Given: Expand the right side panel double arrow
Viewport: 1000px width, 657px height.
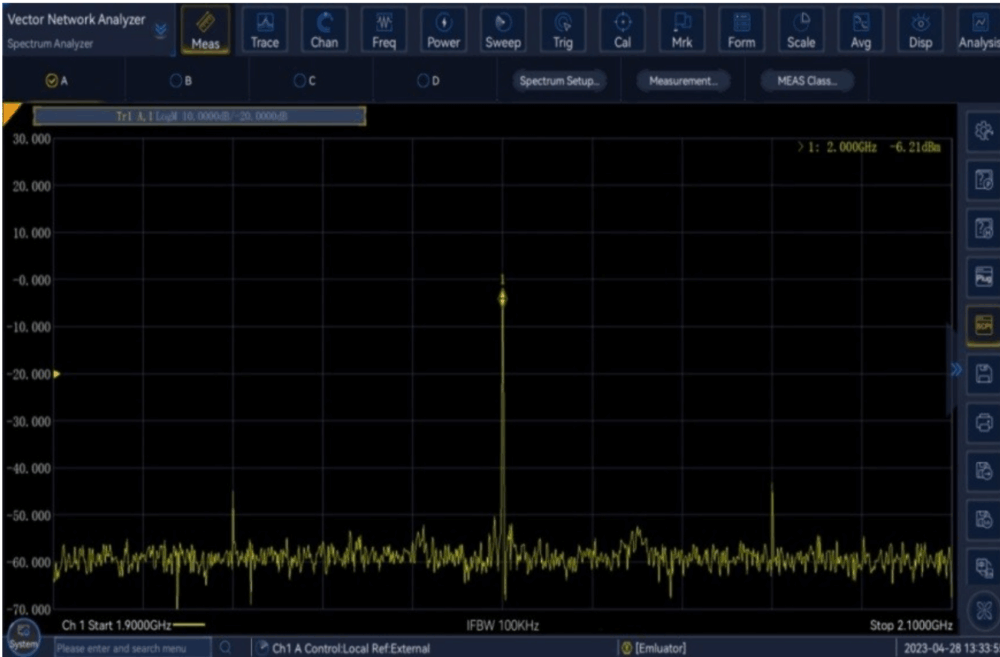Looking at the screenshot, I should tap(955, 369).
